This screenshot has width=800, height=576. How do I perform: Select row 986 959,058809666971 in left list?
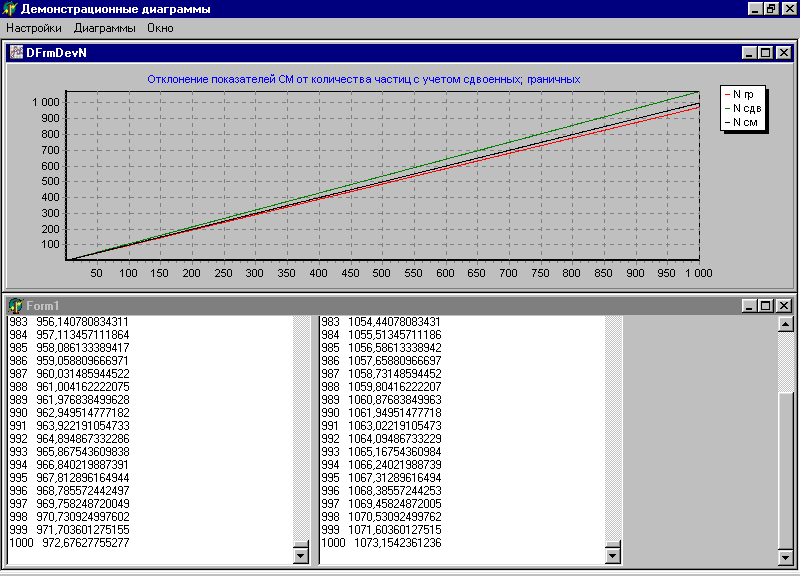click(x=69, y=361)
